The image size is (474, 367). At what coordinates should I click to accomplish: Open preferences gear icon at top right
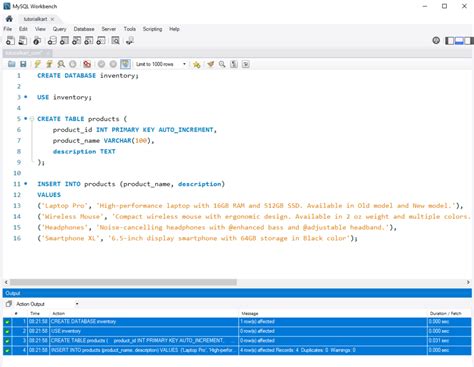436,41
